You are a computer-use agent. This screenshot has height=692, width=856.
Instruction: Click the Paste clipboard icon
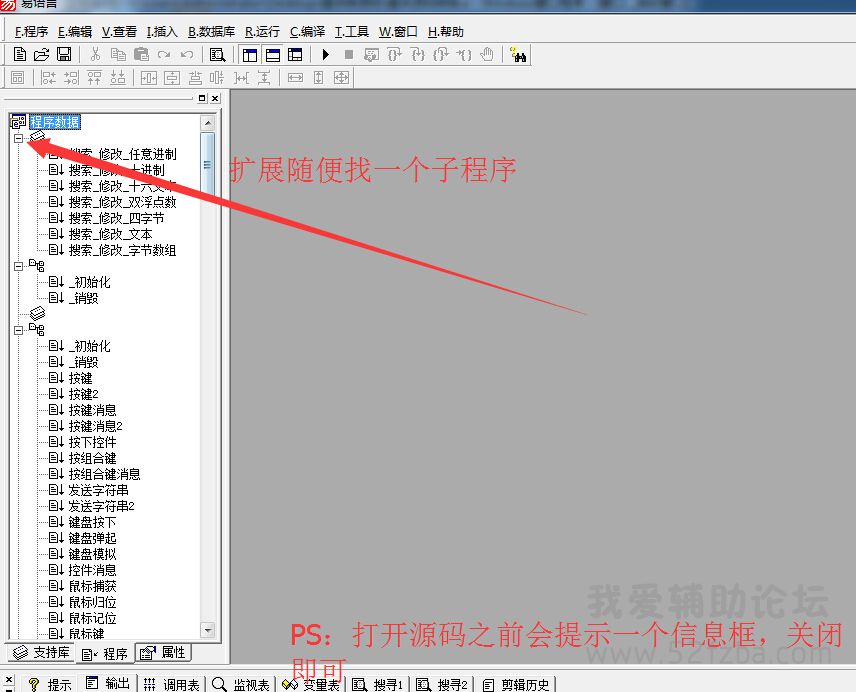(x=141, y=54)
